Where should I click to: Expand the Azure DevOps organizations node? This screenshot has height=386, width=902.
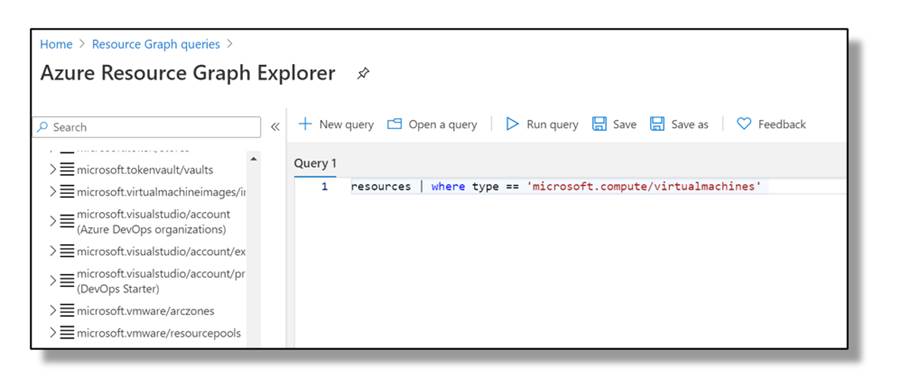pos(53,221)
